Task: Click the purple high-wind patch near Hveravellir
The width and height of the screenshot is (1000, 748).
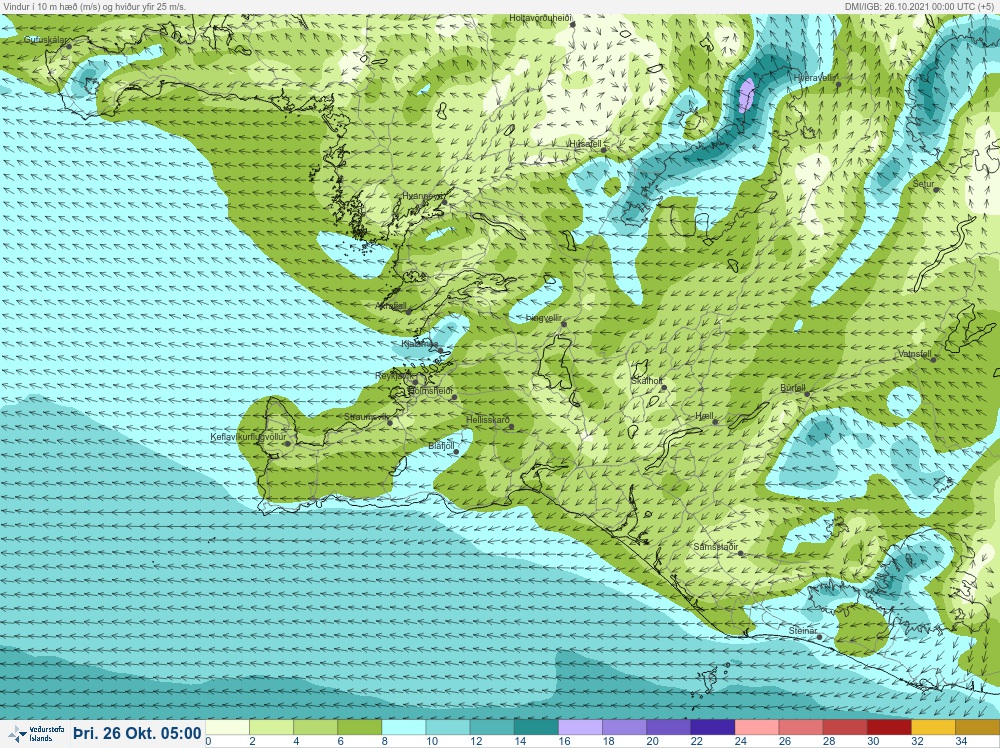Action: (746, 95)
